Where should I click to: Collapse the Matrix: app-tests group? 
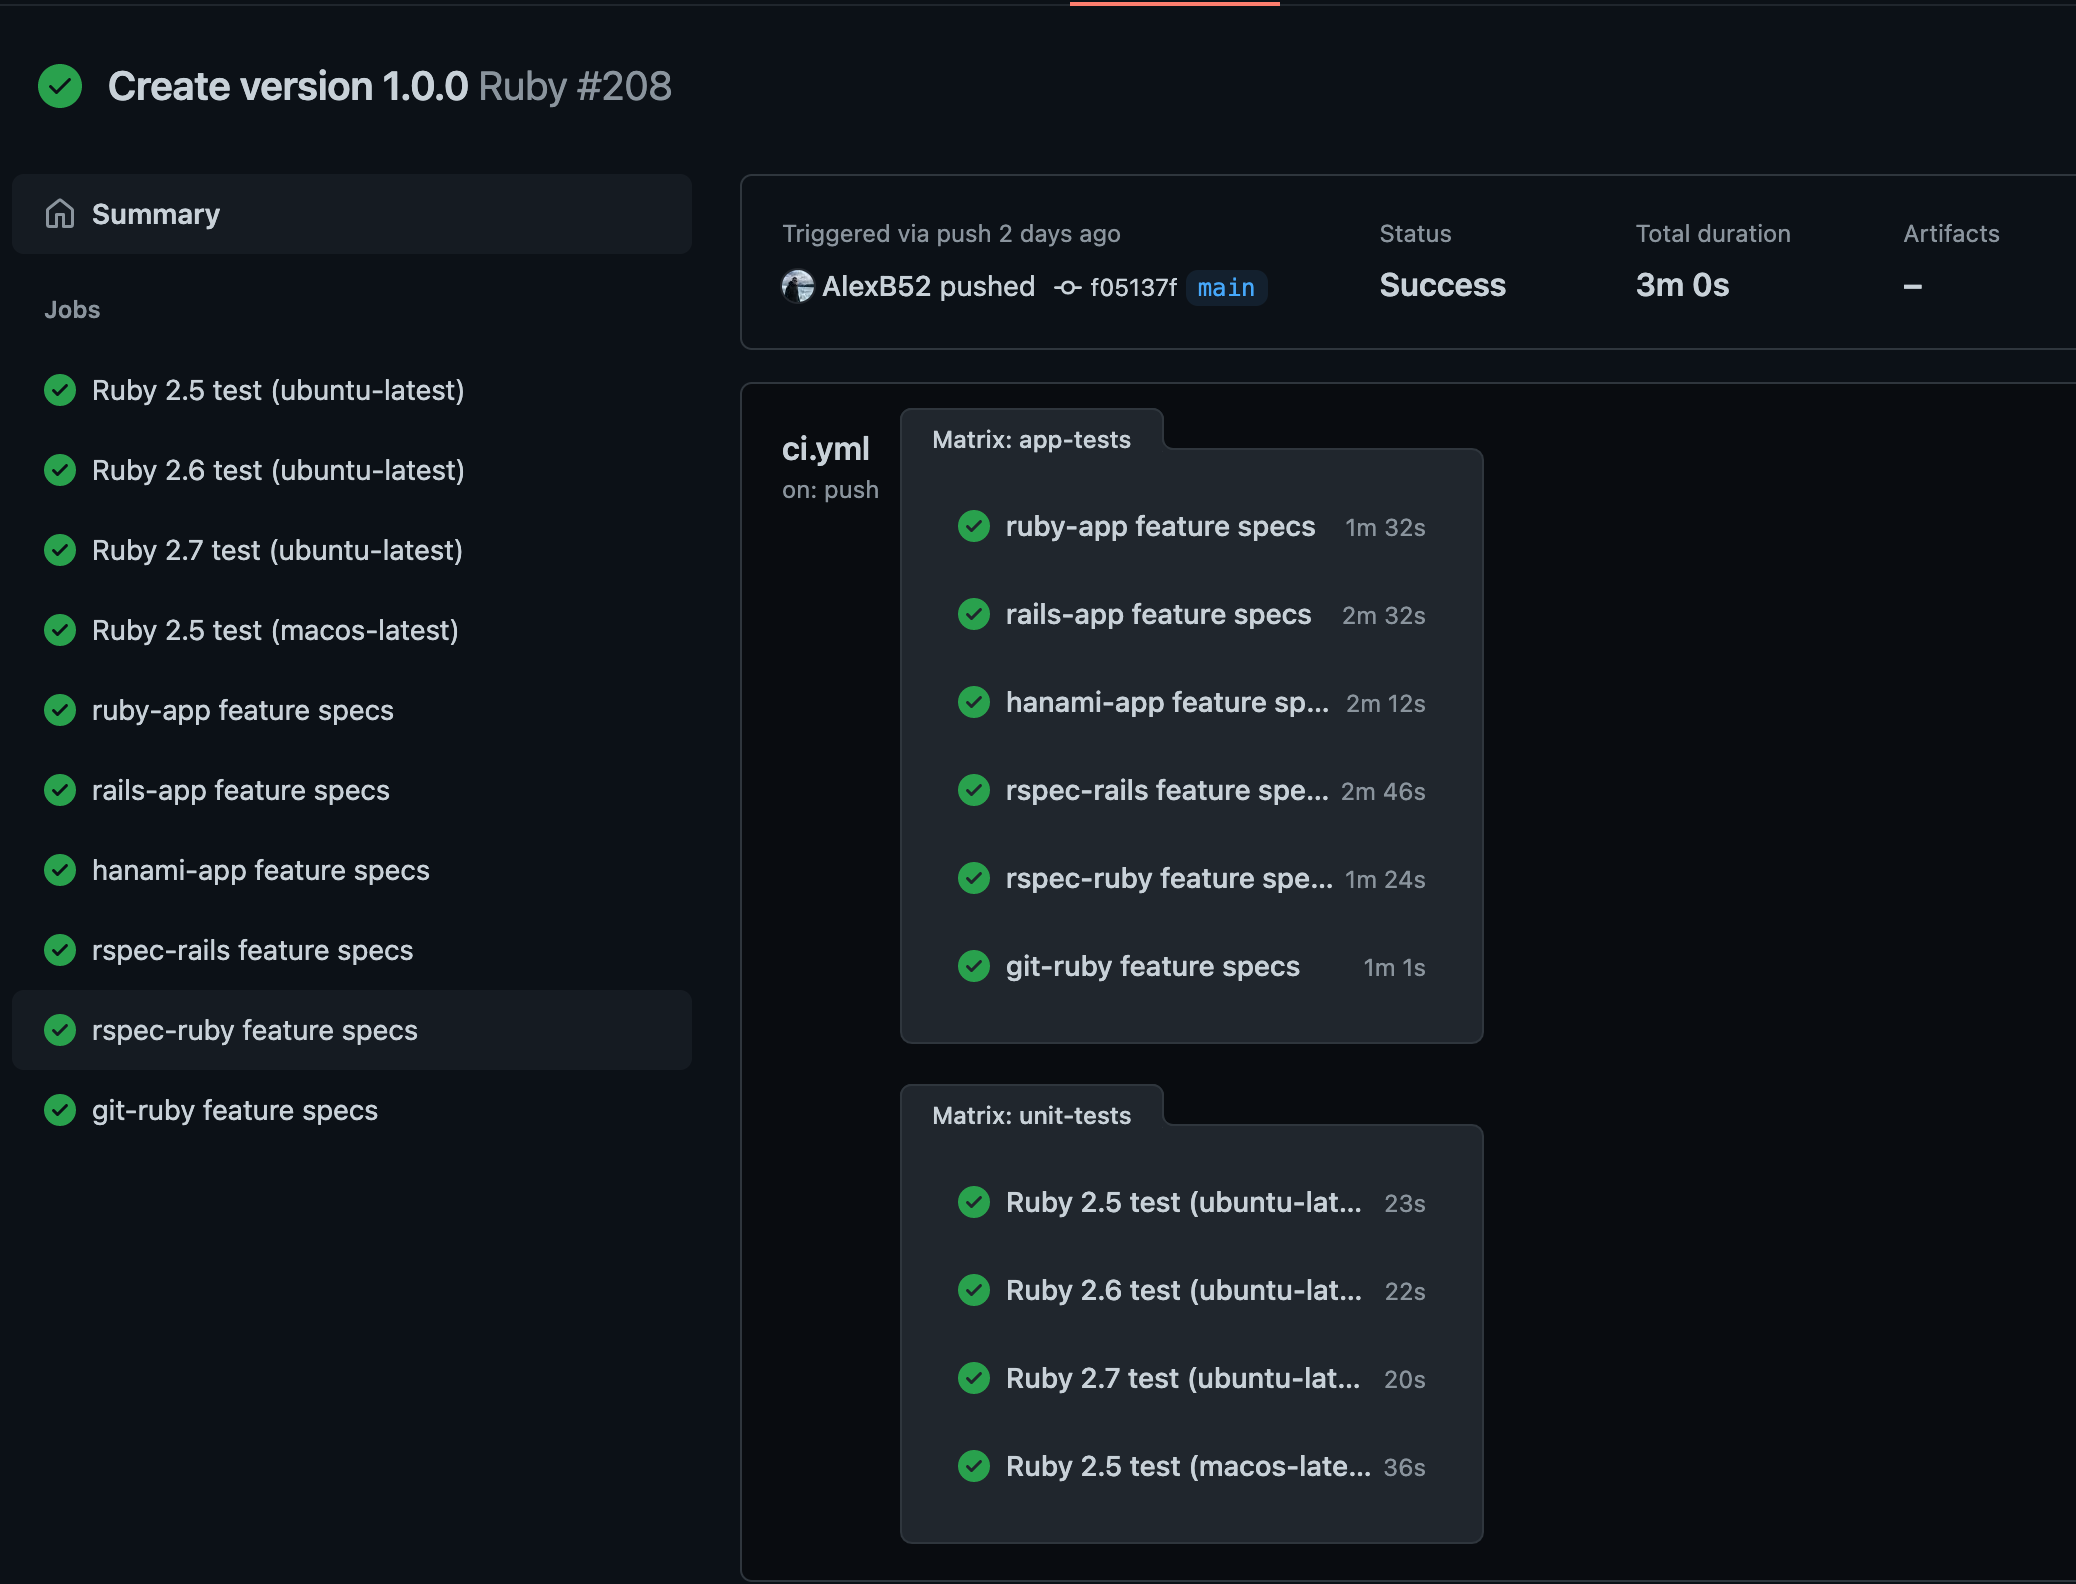[1031, 440]
